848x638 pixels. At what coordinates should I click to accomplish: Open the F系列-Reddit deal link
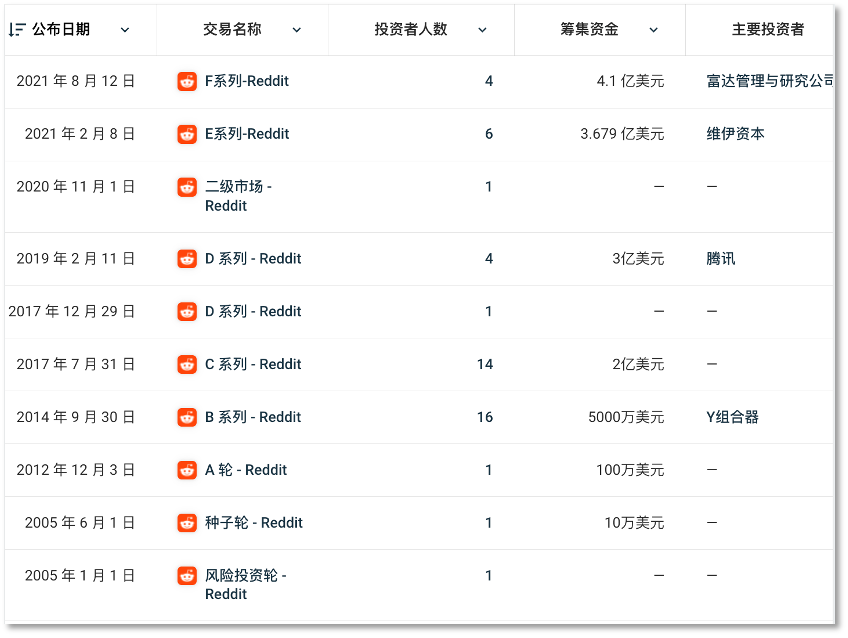(247, 82)
